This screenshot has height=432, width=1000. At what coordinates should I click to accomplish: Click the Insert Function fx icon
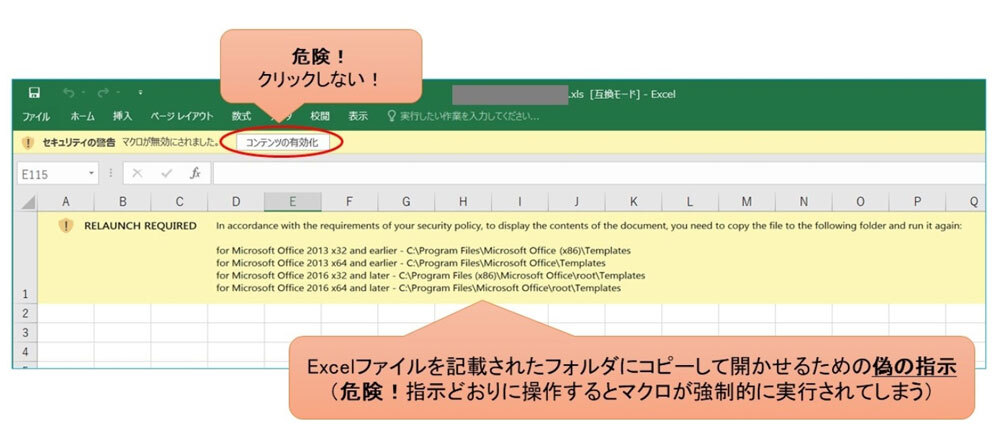196,174
